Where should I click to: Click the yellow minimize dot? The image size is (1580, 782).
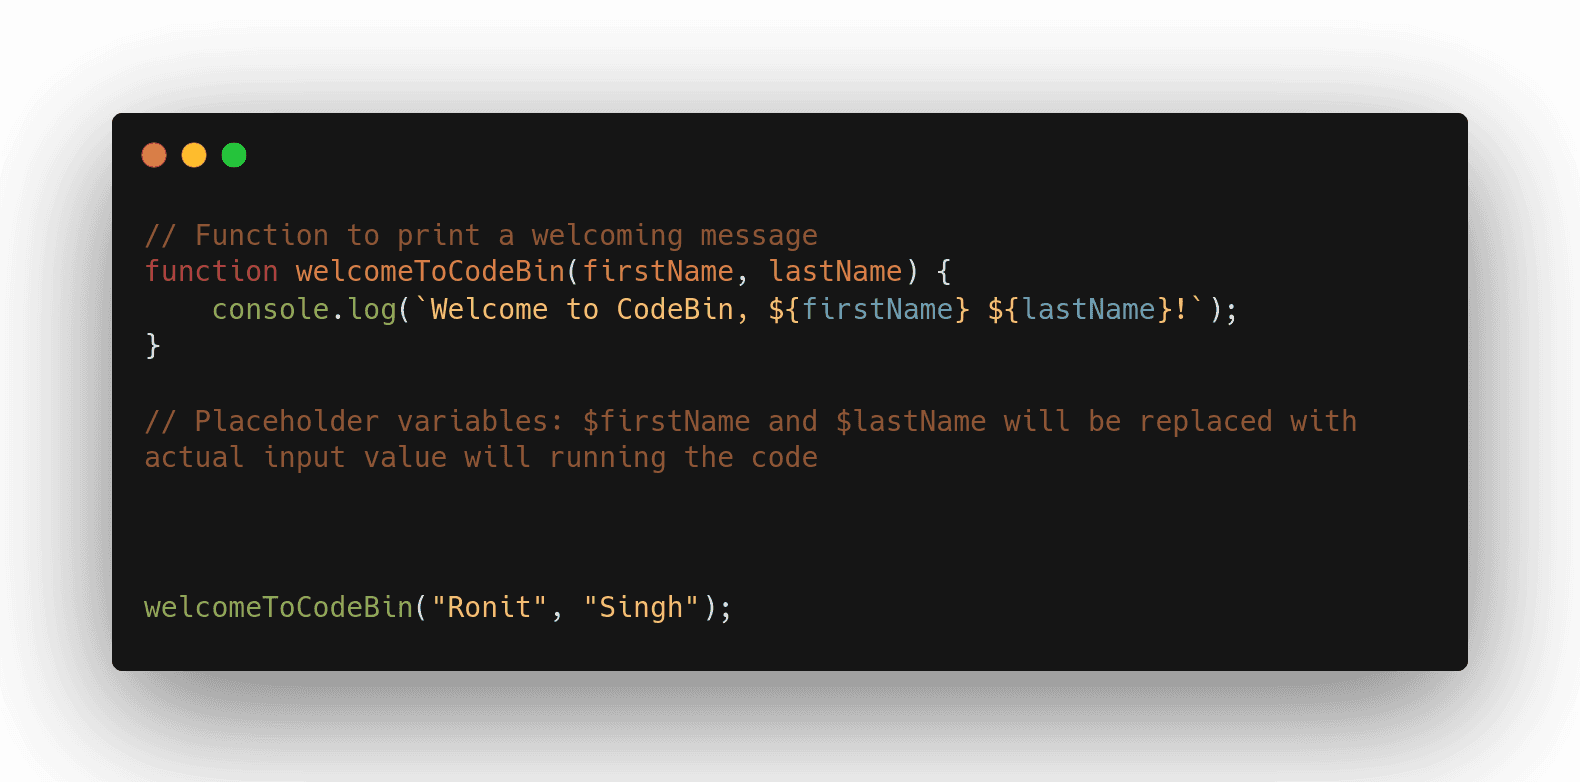click(194, 155)
